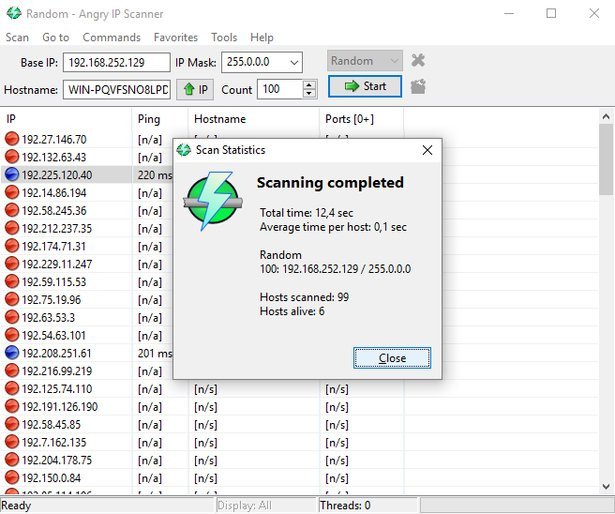This screenshot has width=615, height=514.
Task: Click the fetchers icon next to Start
Action: (x=418, y=87)
